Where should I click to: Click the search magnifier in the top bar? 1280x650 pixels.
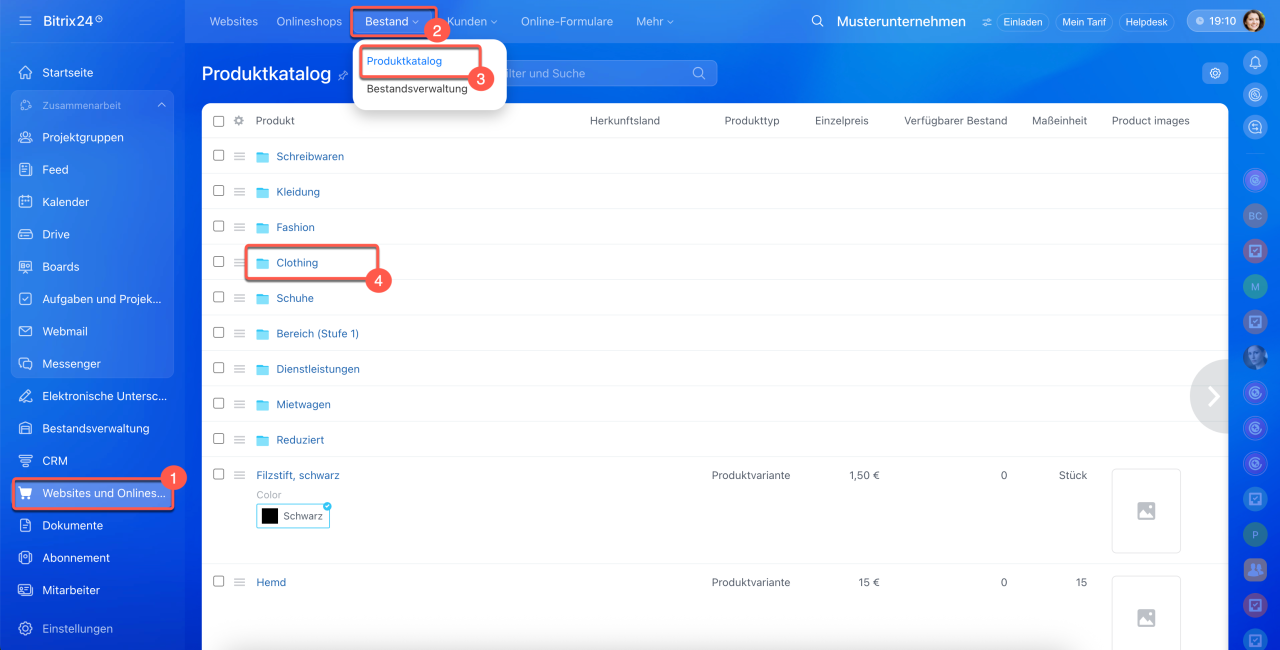coord(817,21)
